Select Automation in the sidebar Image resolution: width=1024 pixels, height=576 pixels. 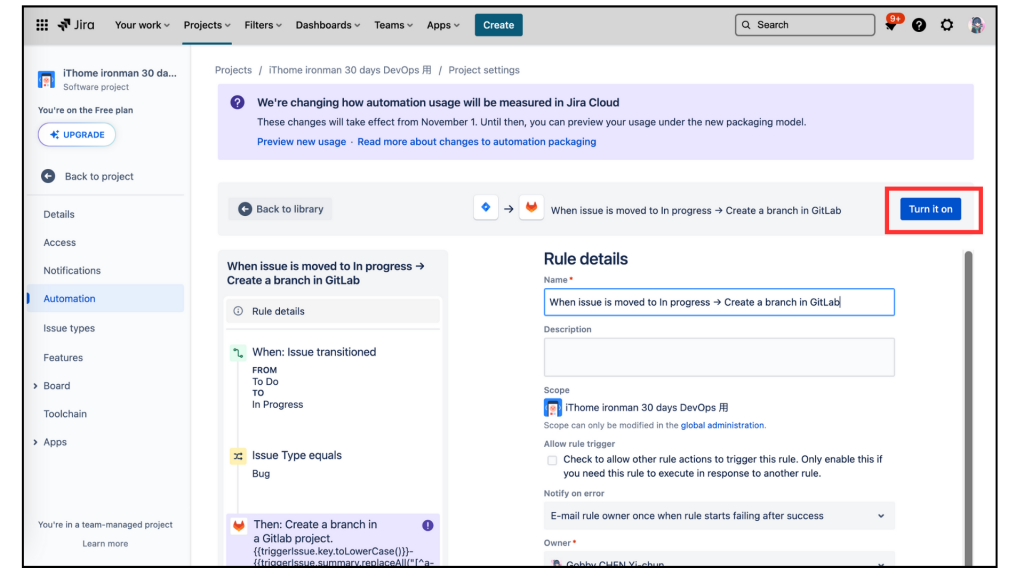pyautogui.click(x=106, y=298)
